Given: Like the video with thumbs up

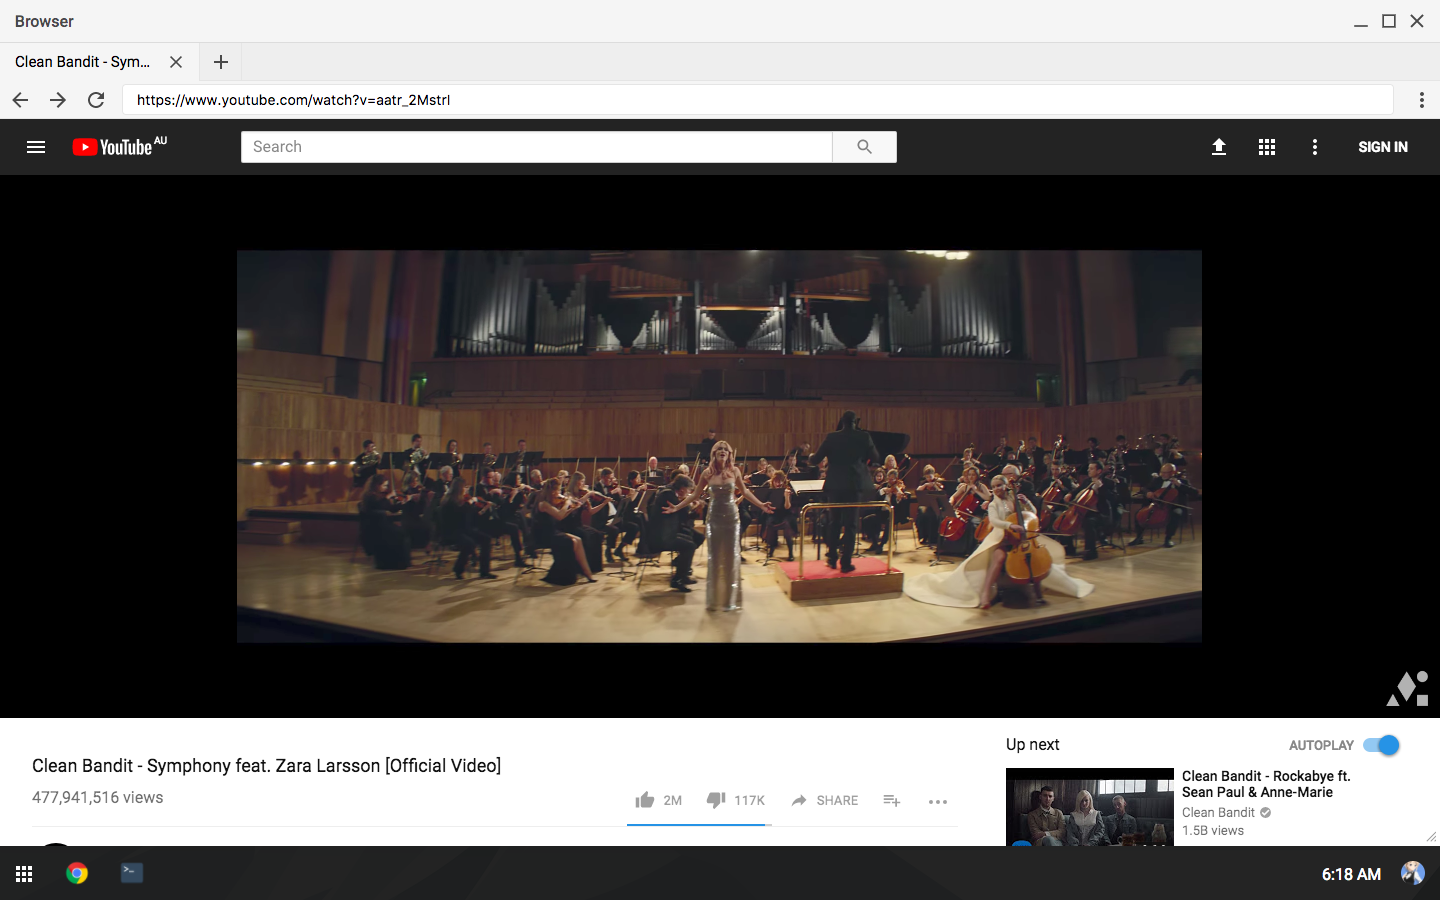Looking at the screenshot, I should pyautogui.click(x=646, y=800).
